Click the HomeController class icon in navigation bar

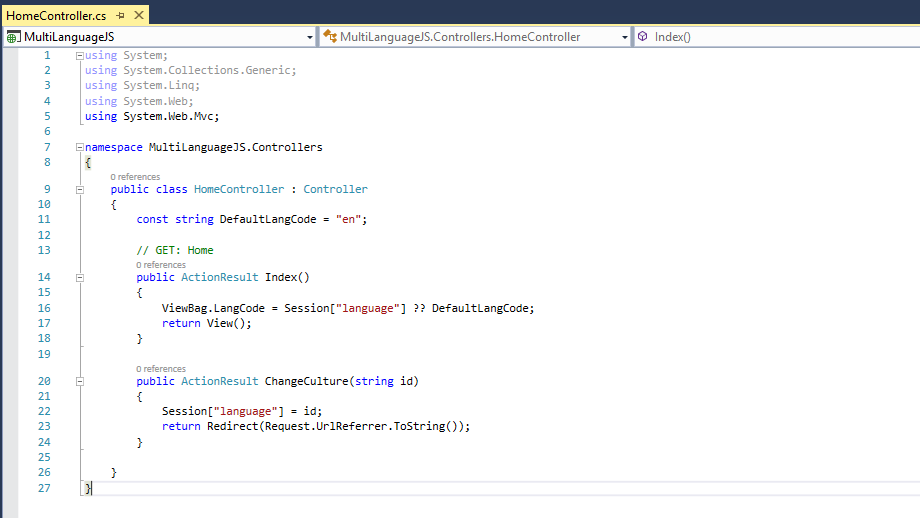(x=329, y=37)
